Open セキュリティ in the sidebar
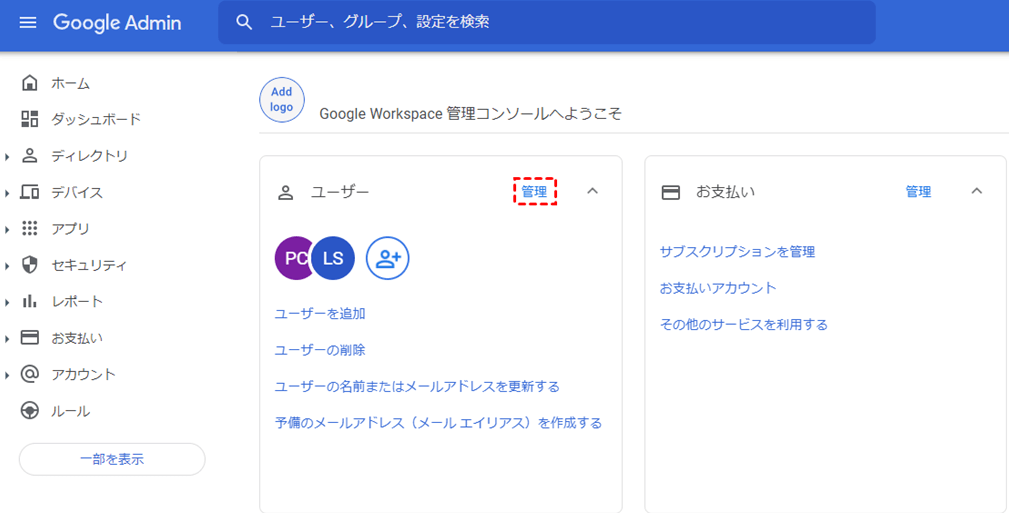 (89, 265)
